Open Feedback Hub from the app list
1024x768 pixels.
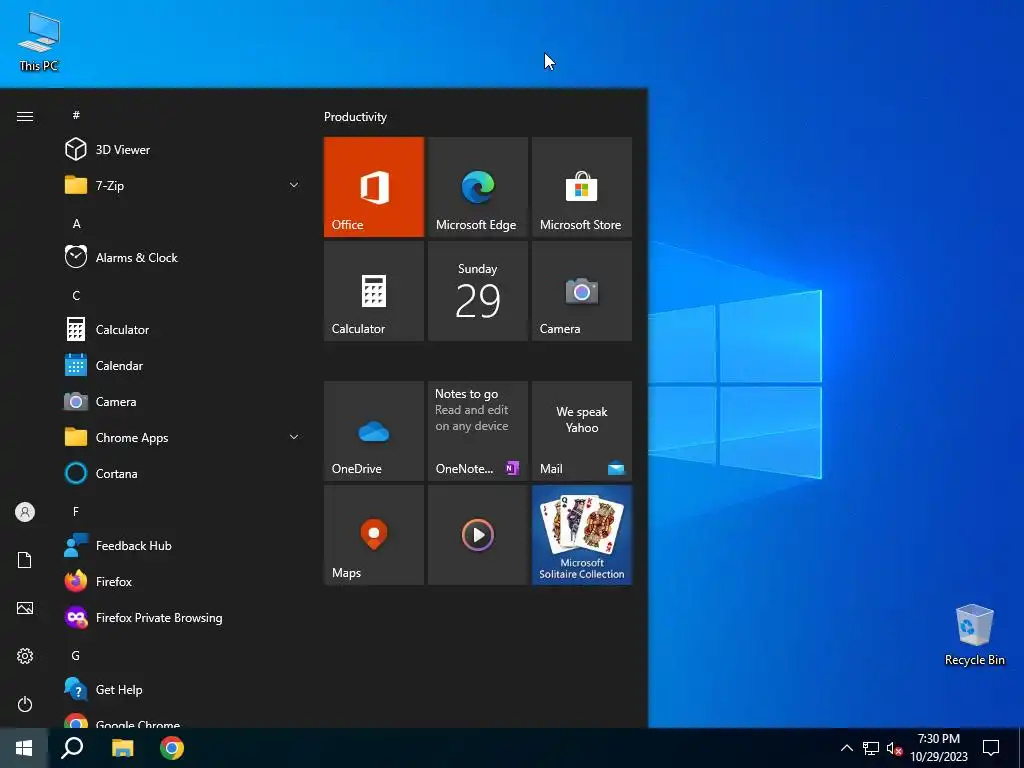tap(183, 545)
